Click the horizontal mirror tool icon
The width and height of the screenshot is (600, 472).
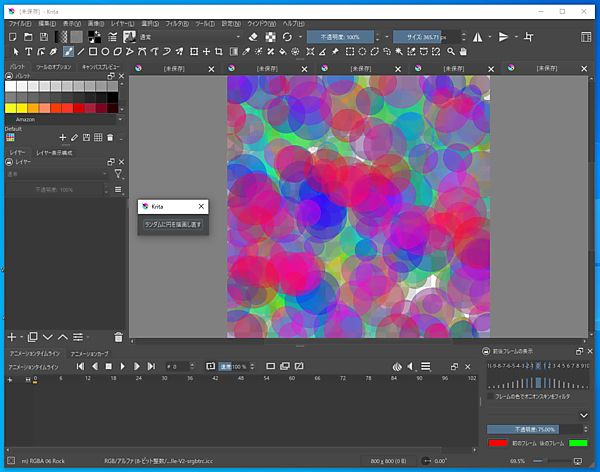click(x=476, y=36)
